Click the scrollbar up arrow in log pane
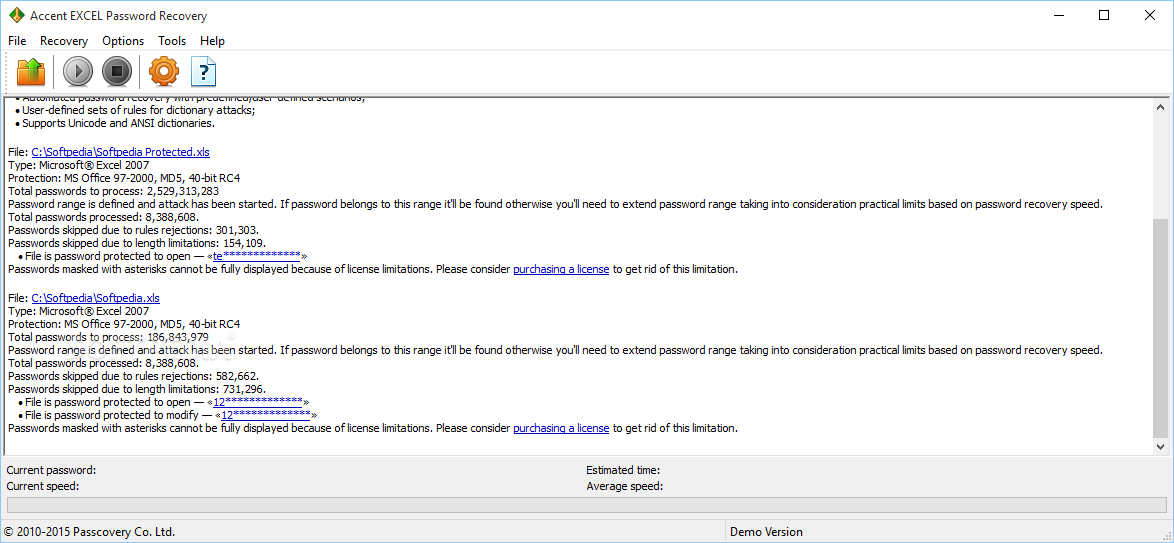The height and width of the screenshot is (543, 1174). 1161,107
